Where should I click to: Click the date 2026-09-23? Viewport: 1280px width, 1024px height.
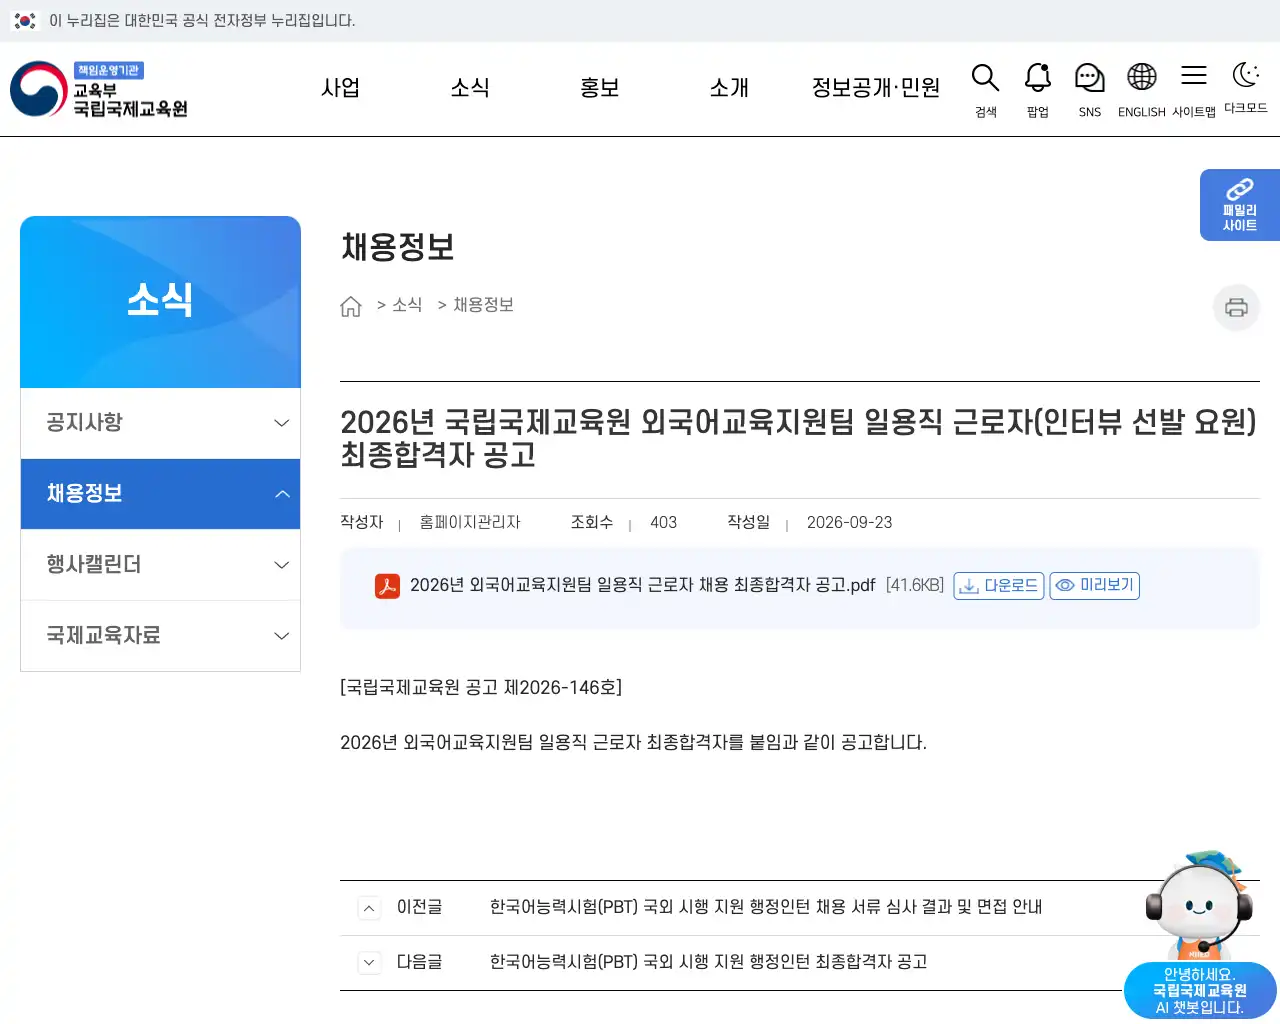click(849, 523)
